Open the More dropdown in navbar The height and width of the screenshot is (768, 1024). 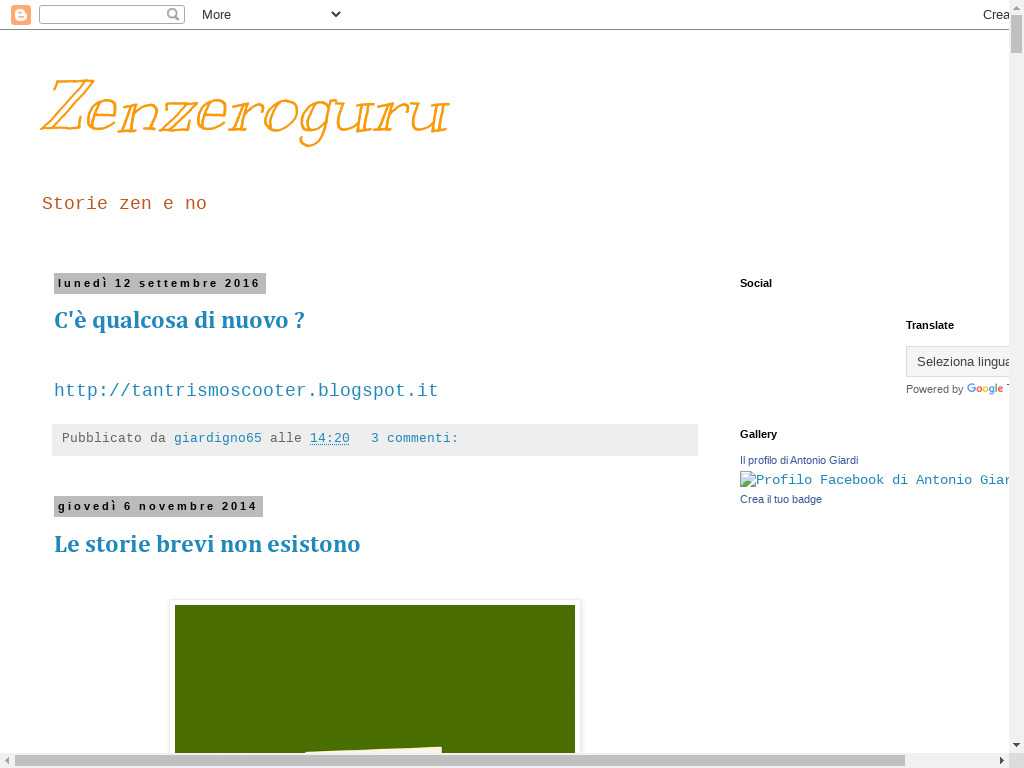270,15
